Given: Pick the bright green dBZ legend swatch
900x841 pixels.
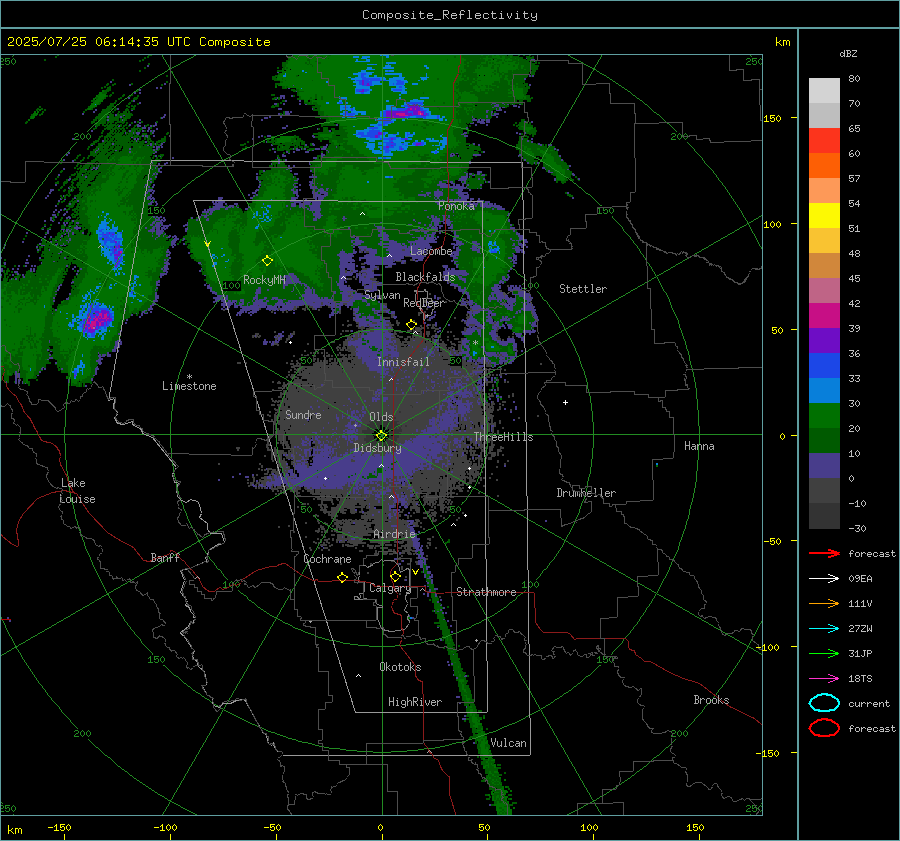Looking at the screenshot, I should 824,416.
